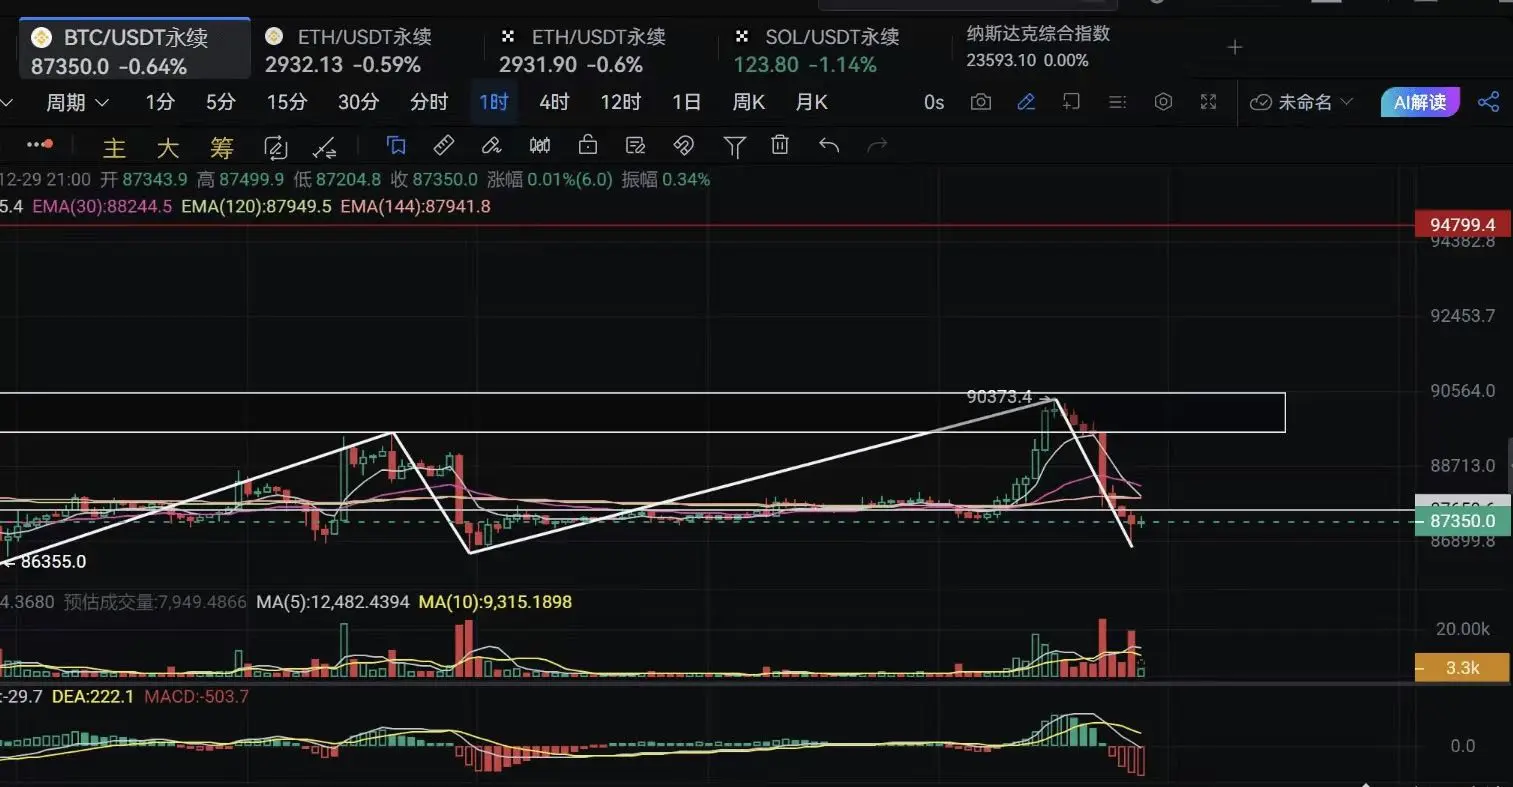Click the EMA(120):87949.5 indicator label
The width and height of the screenshot is (1513, 787).
click(256, 207)
